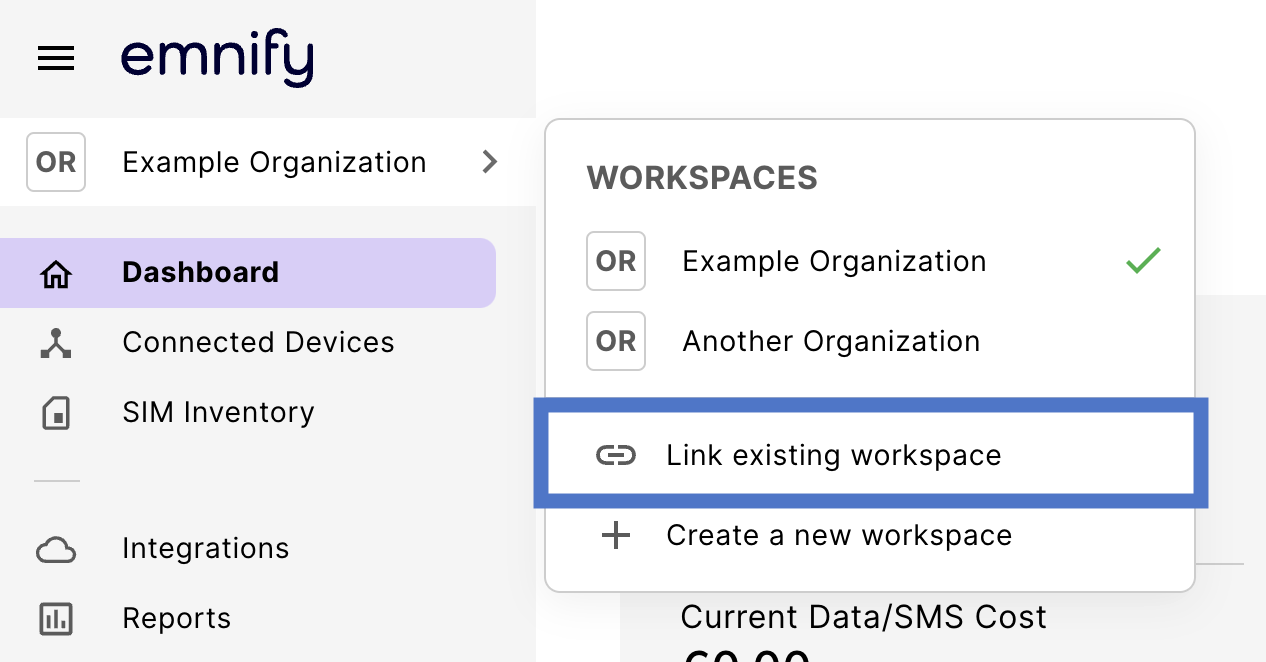Click the plus icon for new workspace
This screenshot has height=662, width=1266.
(x=616, y=536)
